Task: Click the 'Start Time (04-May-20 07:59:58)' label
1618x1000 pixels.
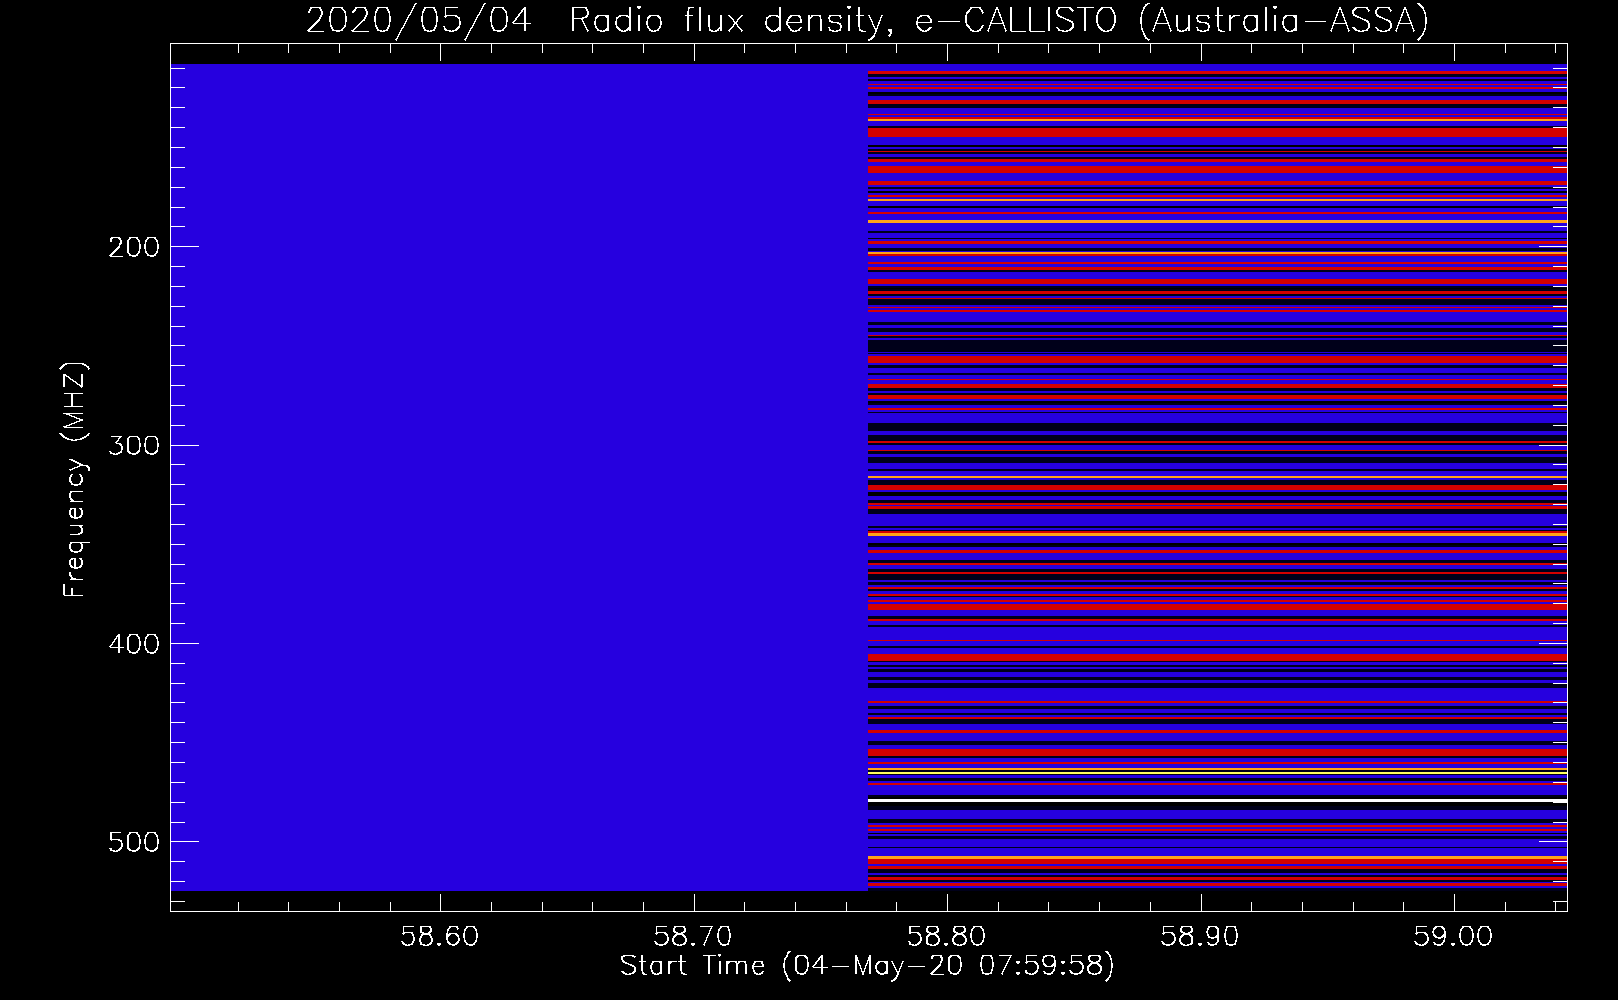Action: click(x=867, y=966)
